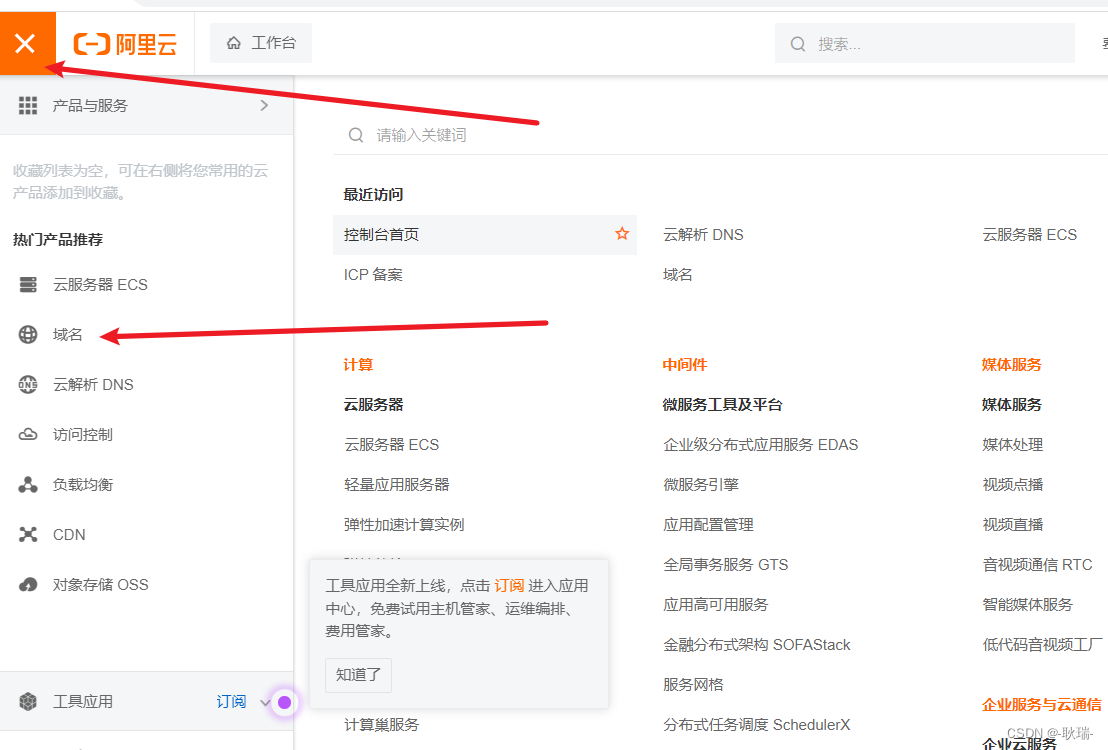Open 负载均衡 in sidebar
1108x750 pixels.
point(83,485)
